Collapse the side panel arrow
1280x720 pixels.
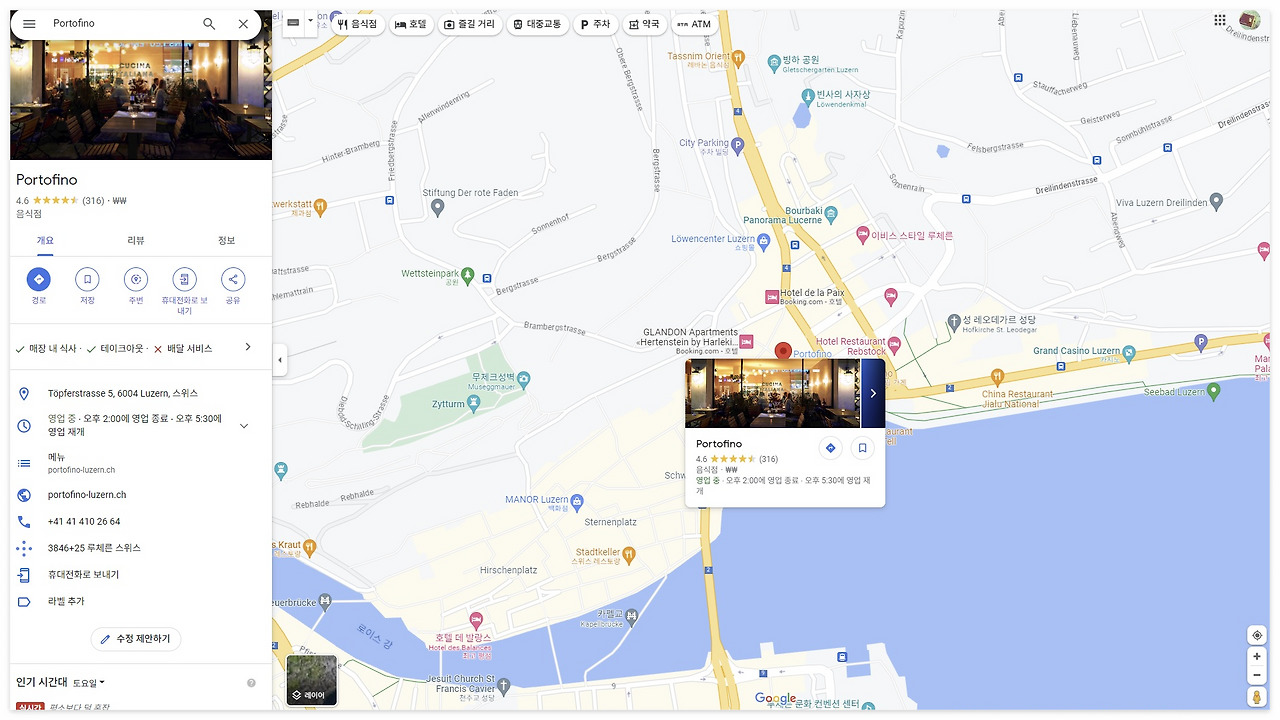coord(280,360)
